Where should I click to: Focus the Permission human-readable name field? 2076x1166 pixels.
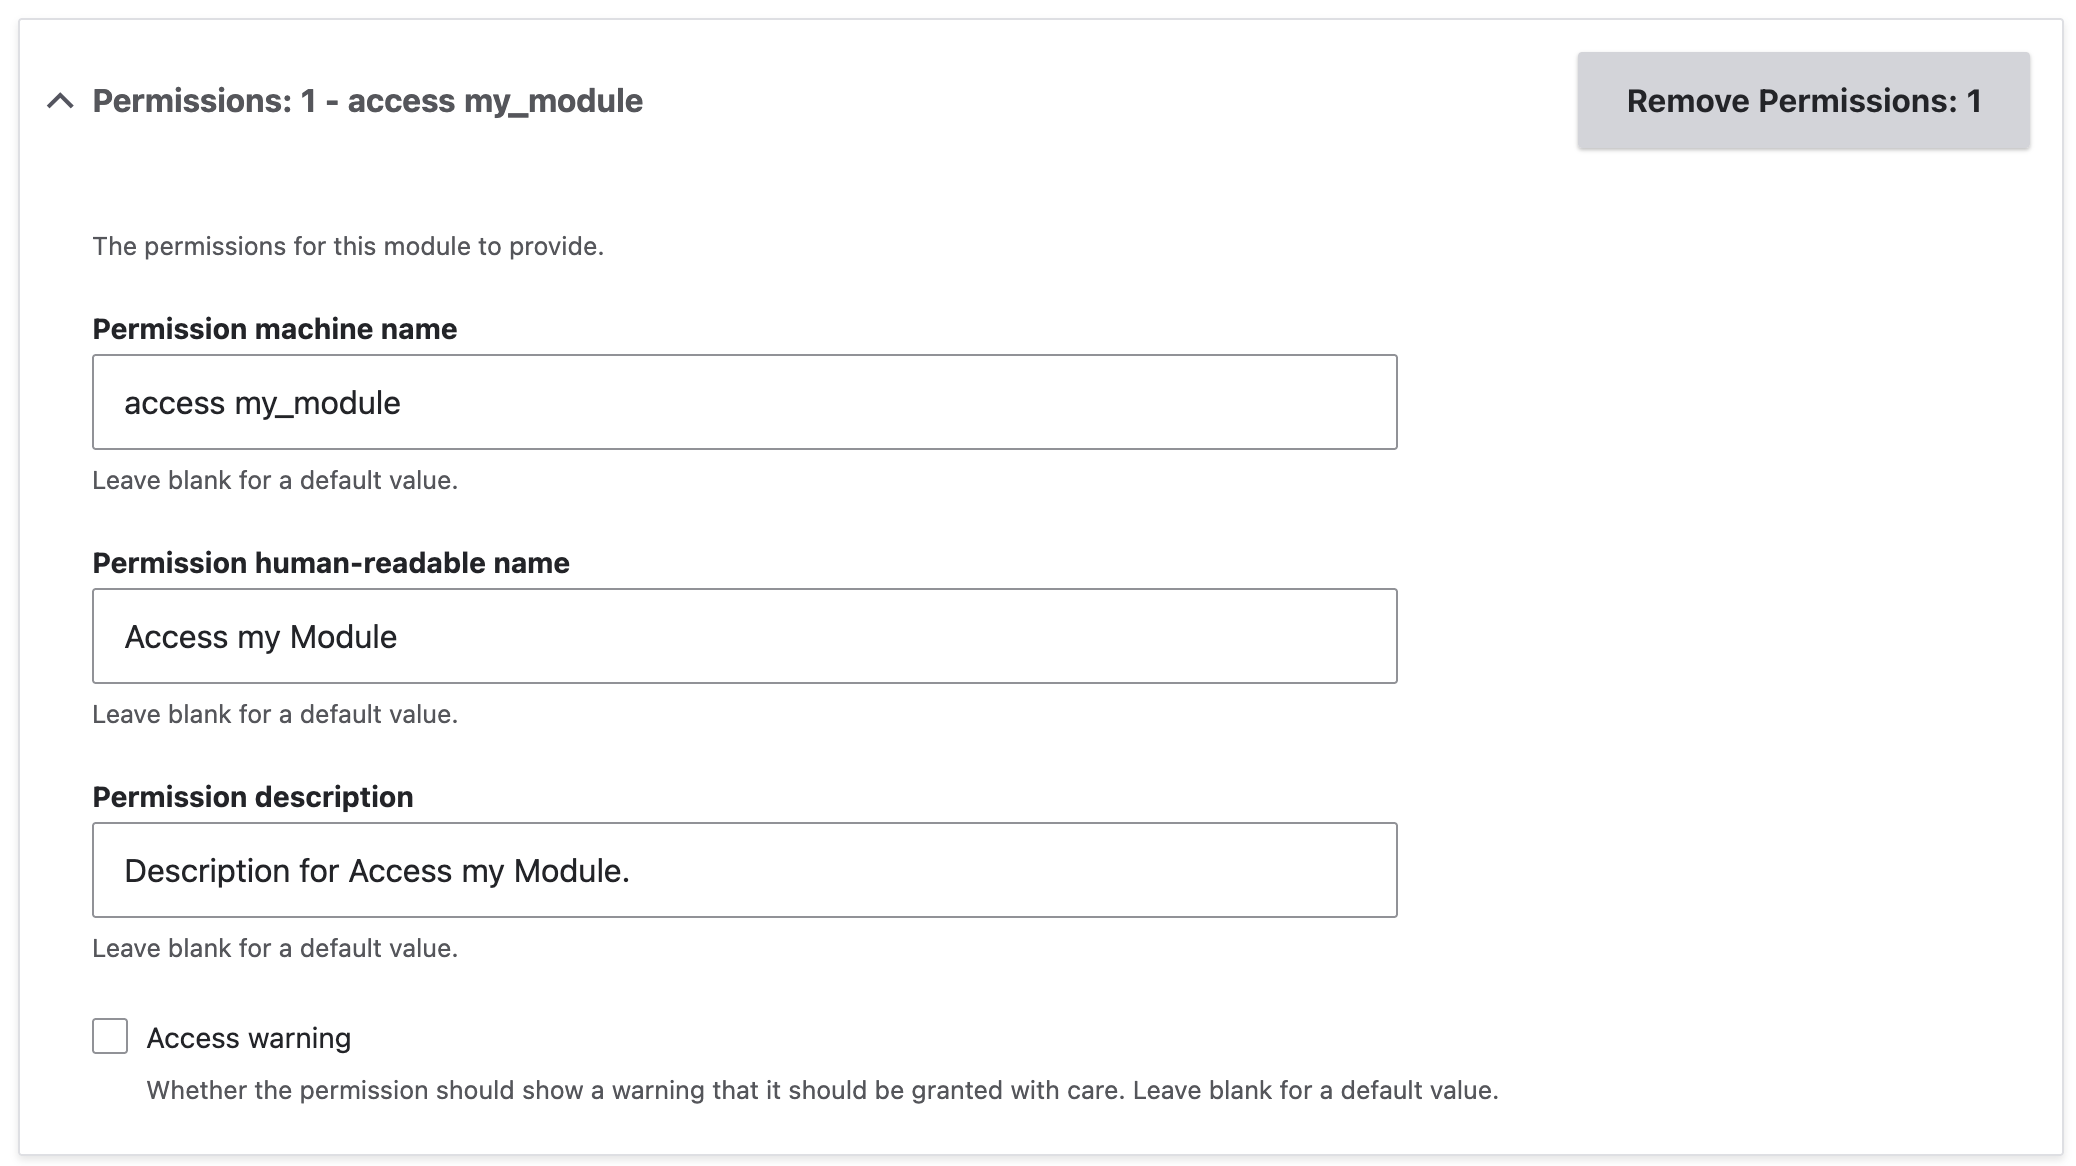click(x=744, y=636)
